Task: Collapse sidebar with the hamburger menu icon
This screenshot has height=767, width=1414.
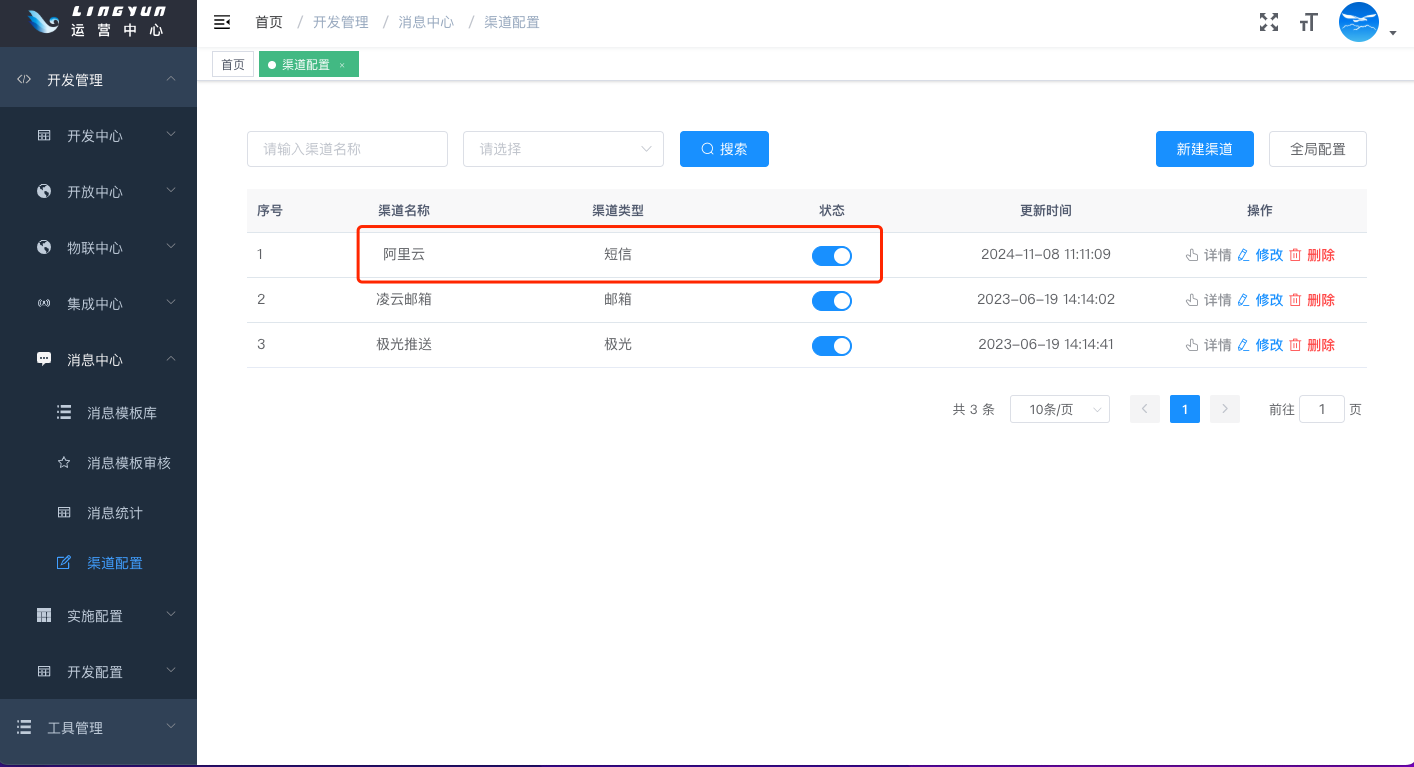Action: [x=222, y=22]
